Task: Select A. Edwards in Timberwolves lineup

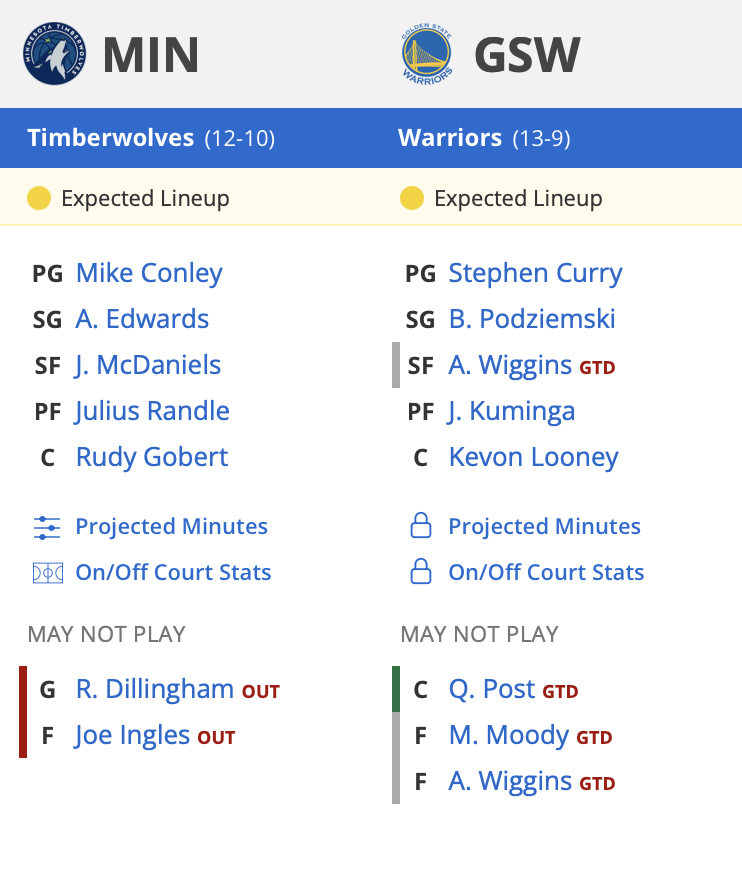Action: (142, 319)
